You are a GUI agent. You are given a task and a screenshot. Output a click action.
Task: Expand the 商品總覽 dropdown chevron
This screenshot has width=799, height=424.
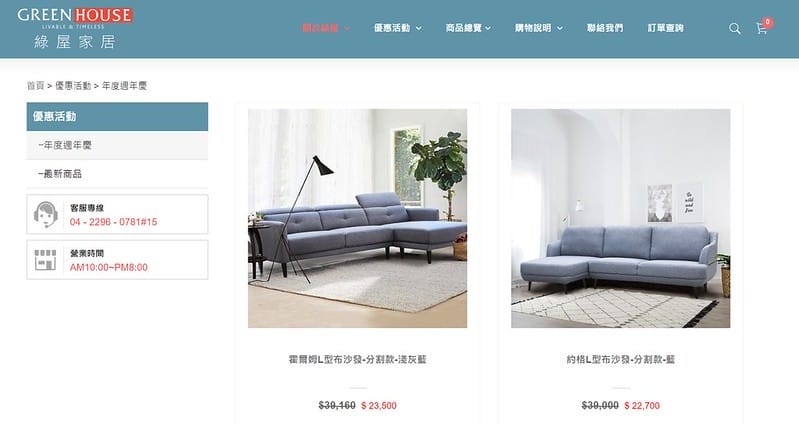tap(488, 29)
